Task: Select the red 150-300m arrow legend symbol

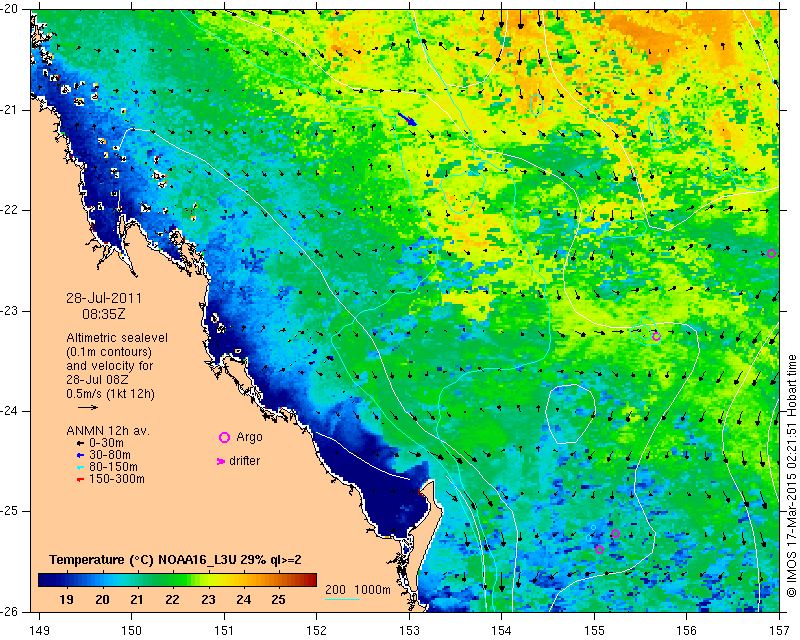Action: point(80,479)
